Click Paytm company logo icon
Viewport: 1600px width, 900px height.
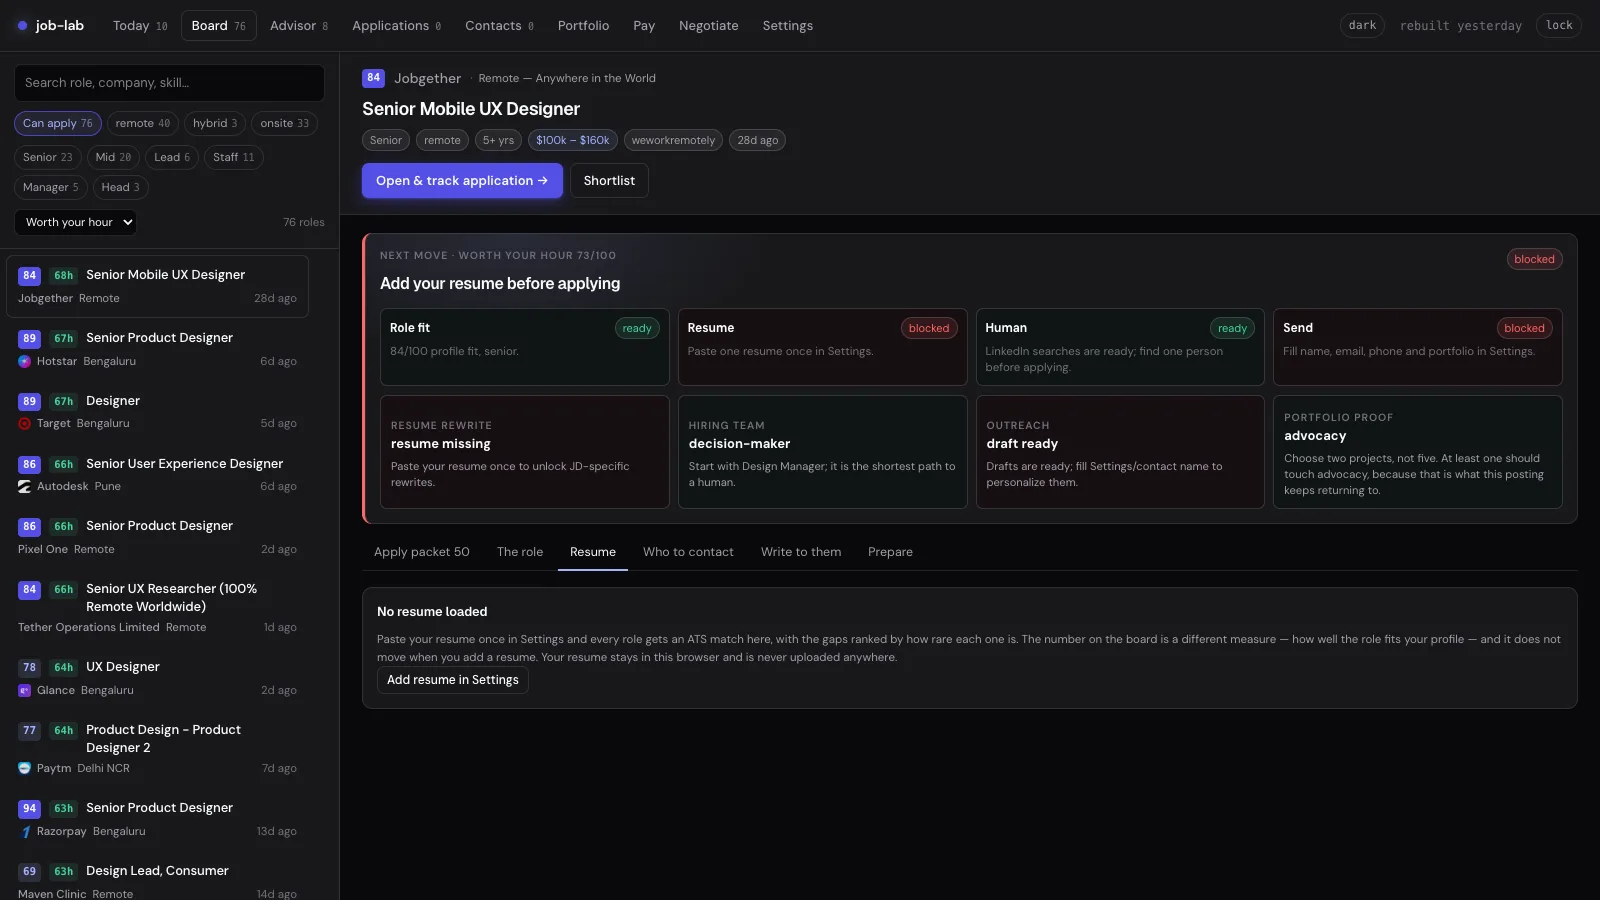point(24,768)
